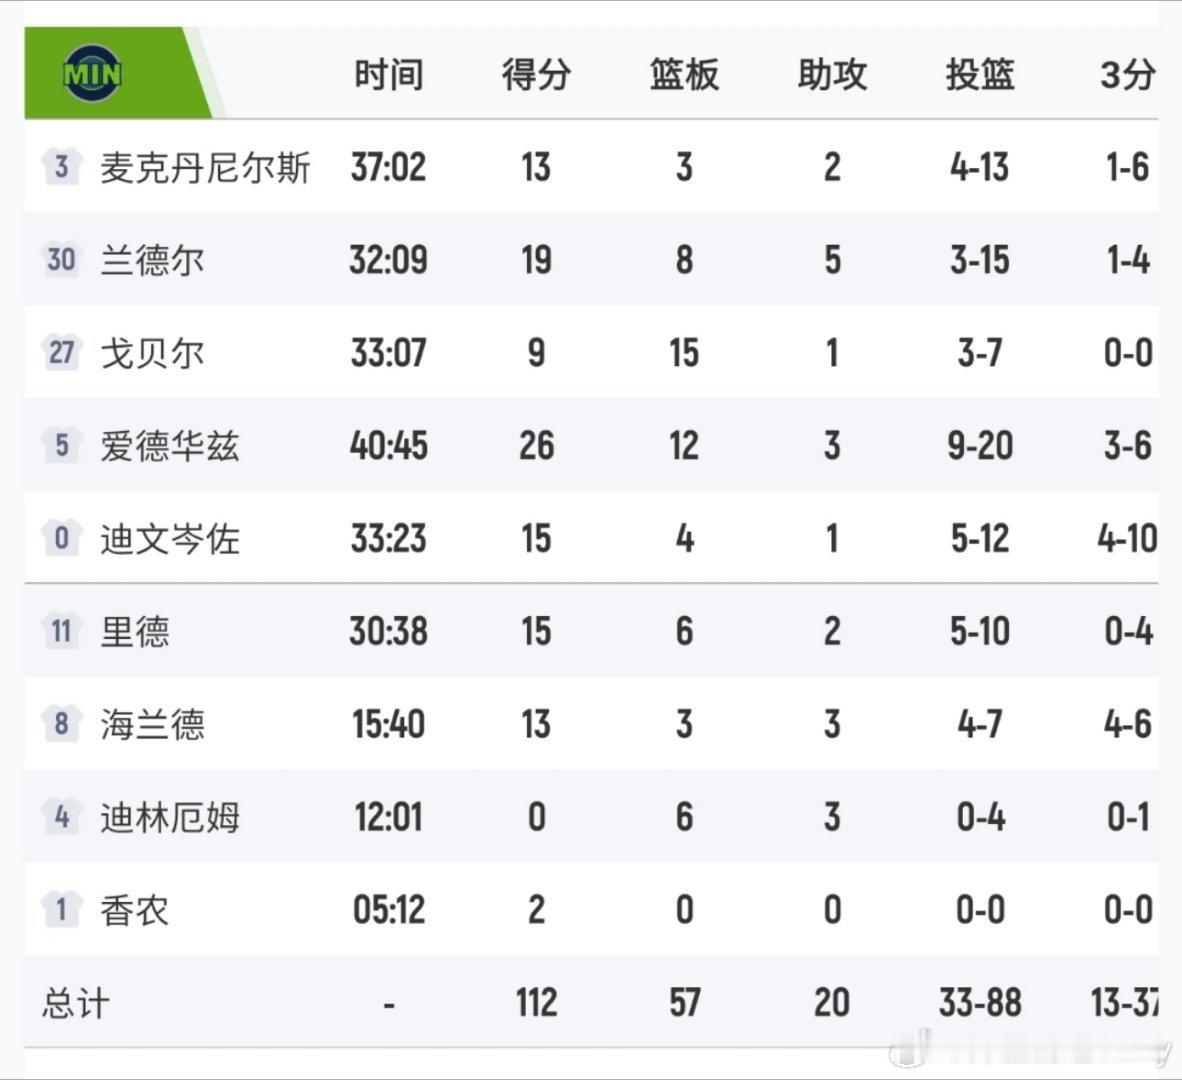This screenshot has height=1080, width=1182.
Task: Open player 麦克丹尼尔斯 name link
Action: 205,167
